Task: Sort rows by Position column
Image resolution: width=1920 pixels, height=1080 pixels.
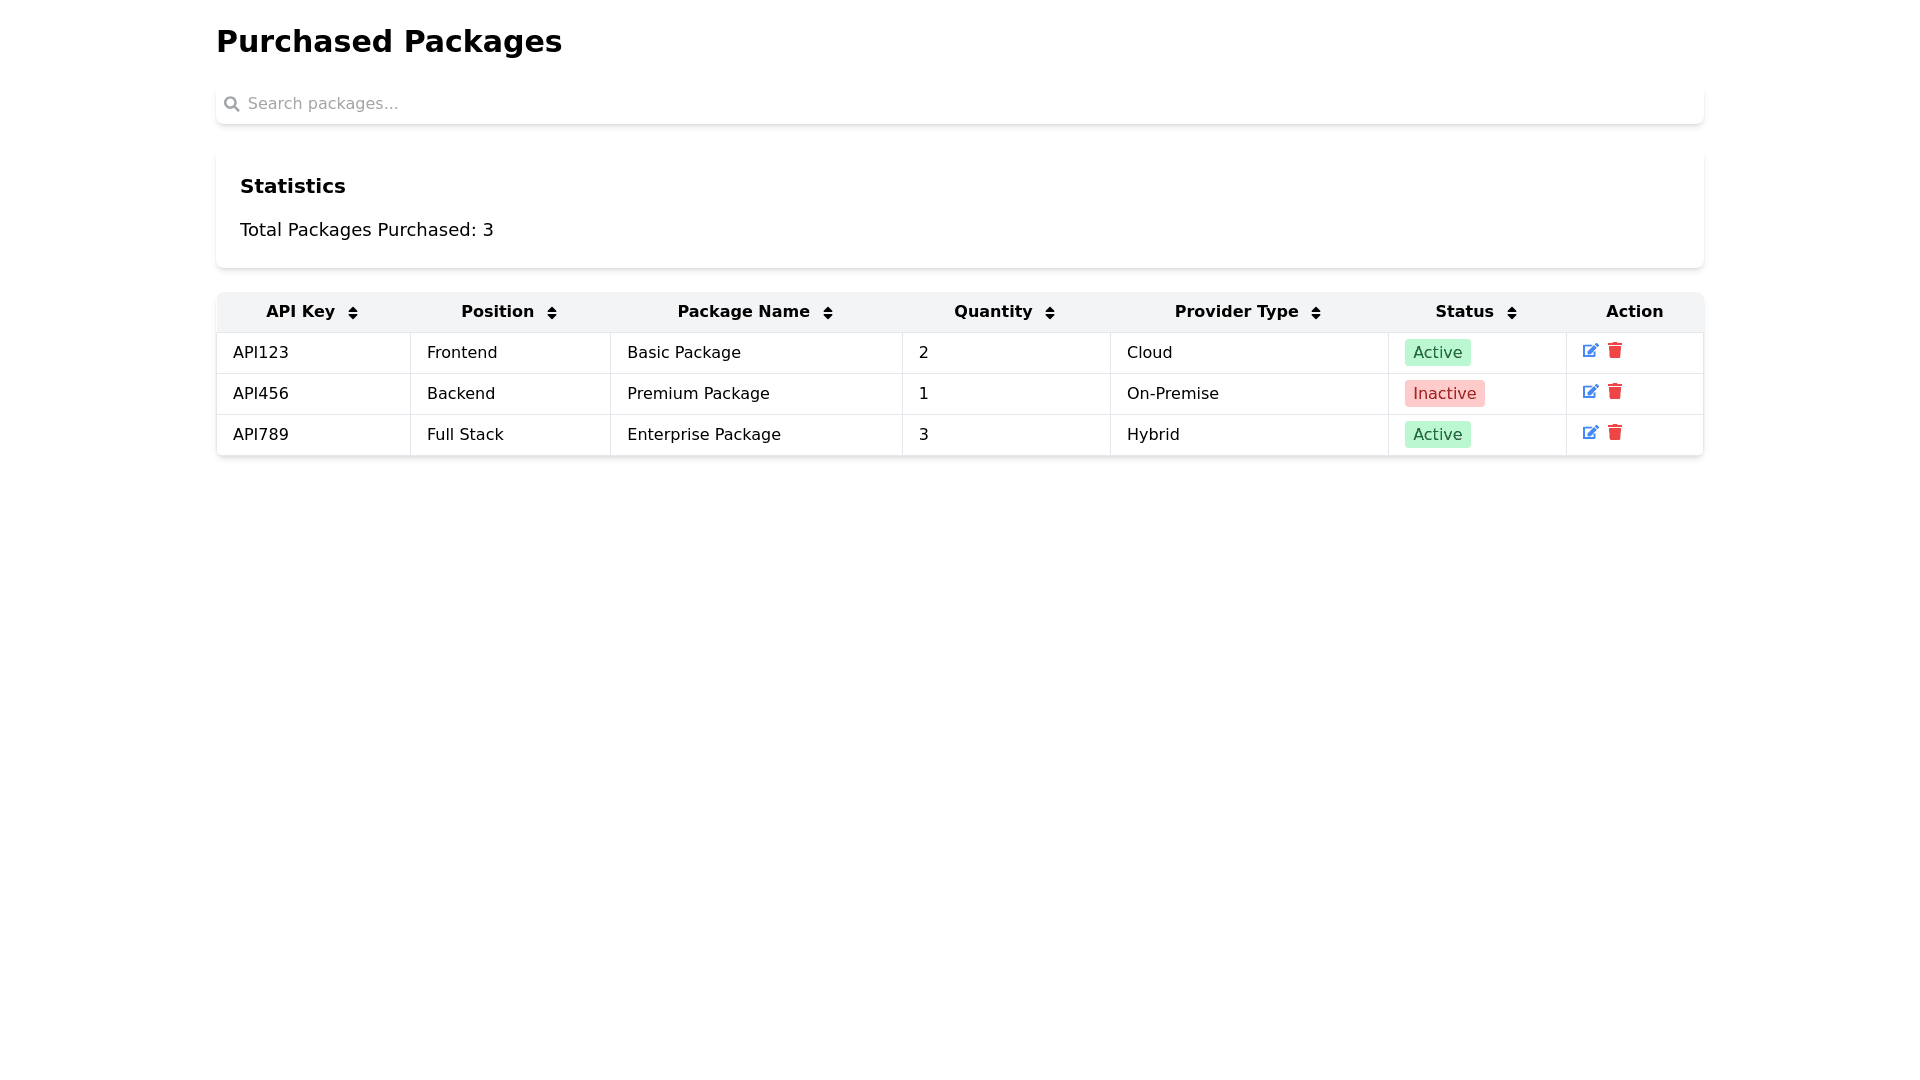Action: (552, 312)
